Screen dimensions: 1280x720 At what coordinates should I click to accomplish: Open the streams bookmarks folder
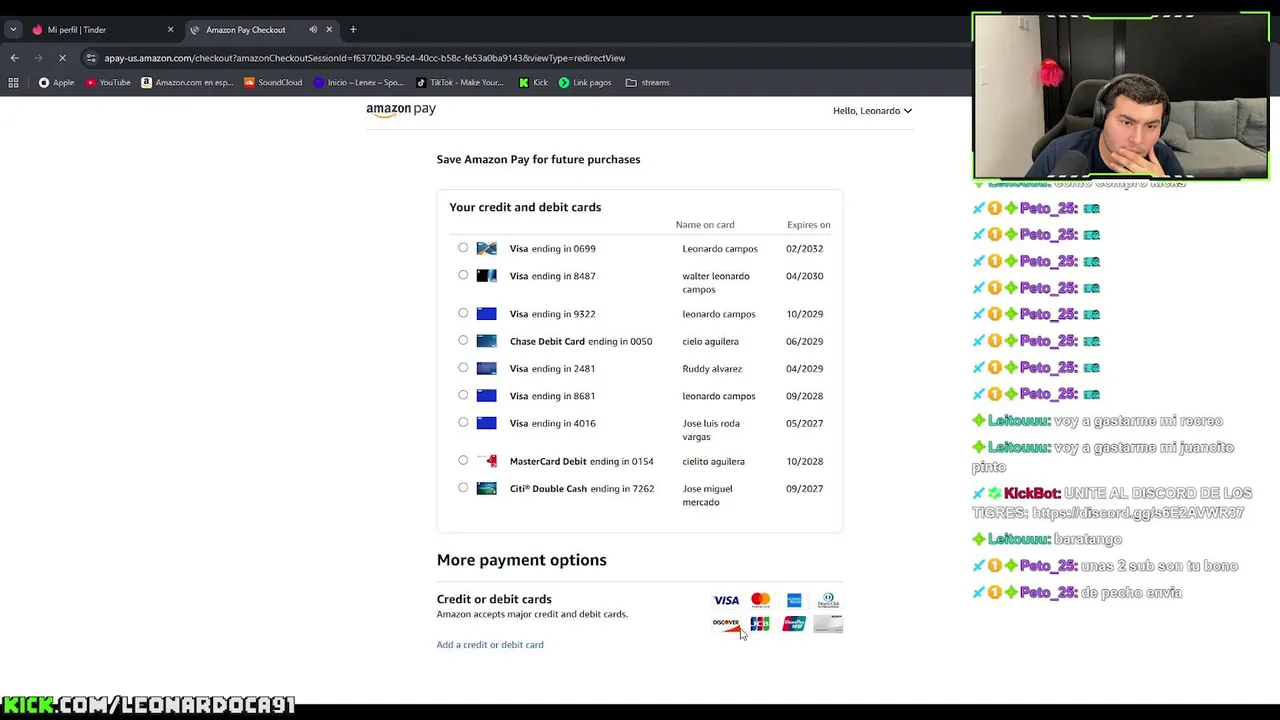(647, 83)
